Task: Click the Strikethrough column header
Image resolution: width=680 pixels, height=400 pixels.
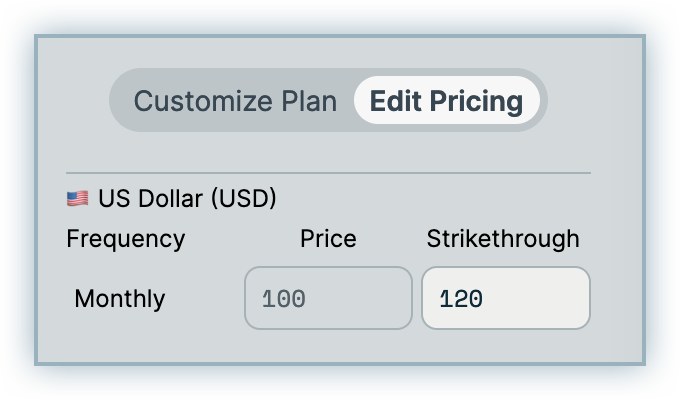Action: coord(503,239)
